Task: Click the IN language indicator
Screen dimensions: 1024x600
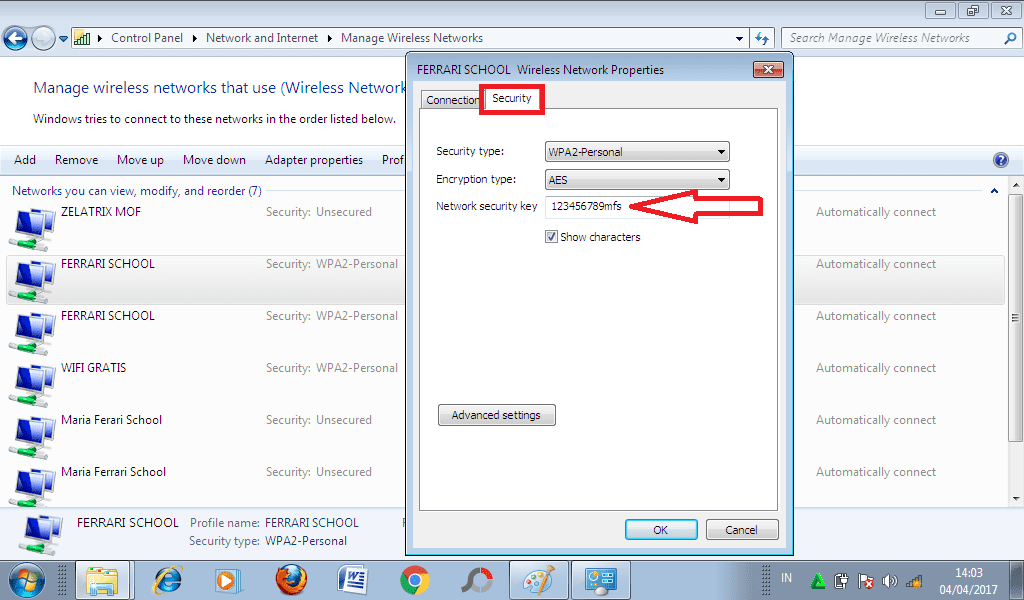Action: point(786,578)
